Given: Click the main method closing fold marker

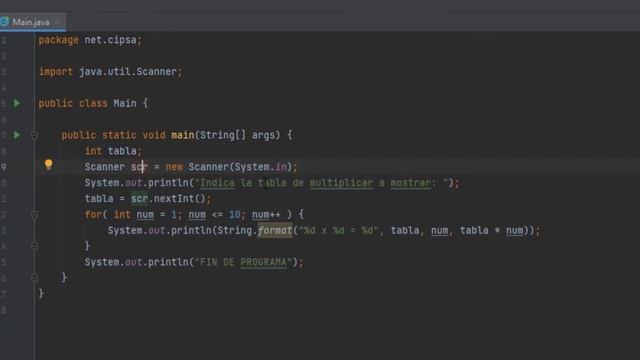Looking at the screenshot, I should [x=35, y=278].
